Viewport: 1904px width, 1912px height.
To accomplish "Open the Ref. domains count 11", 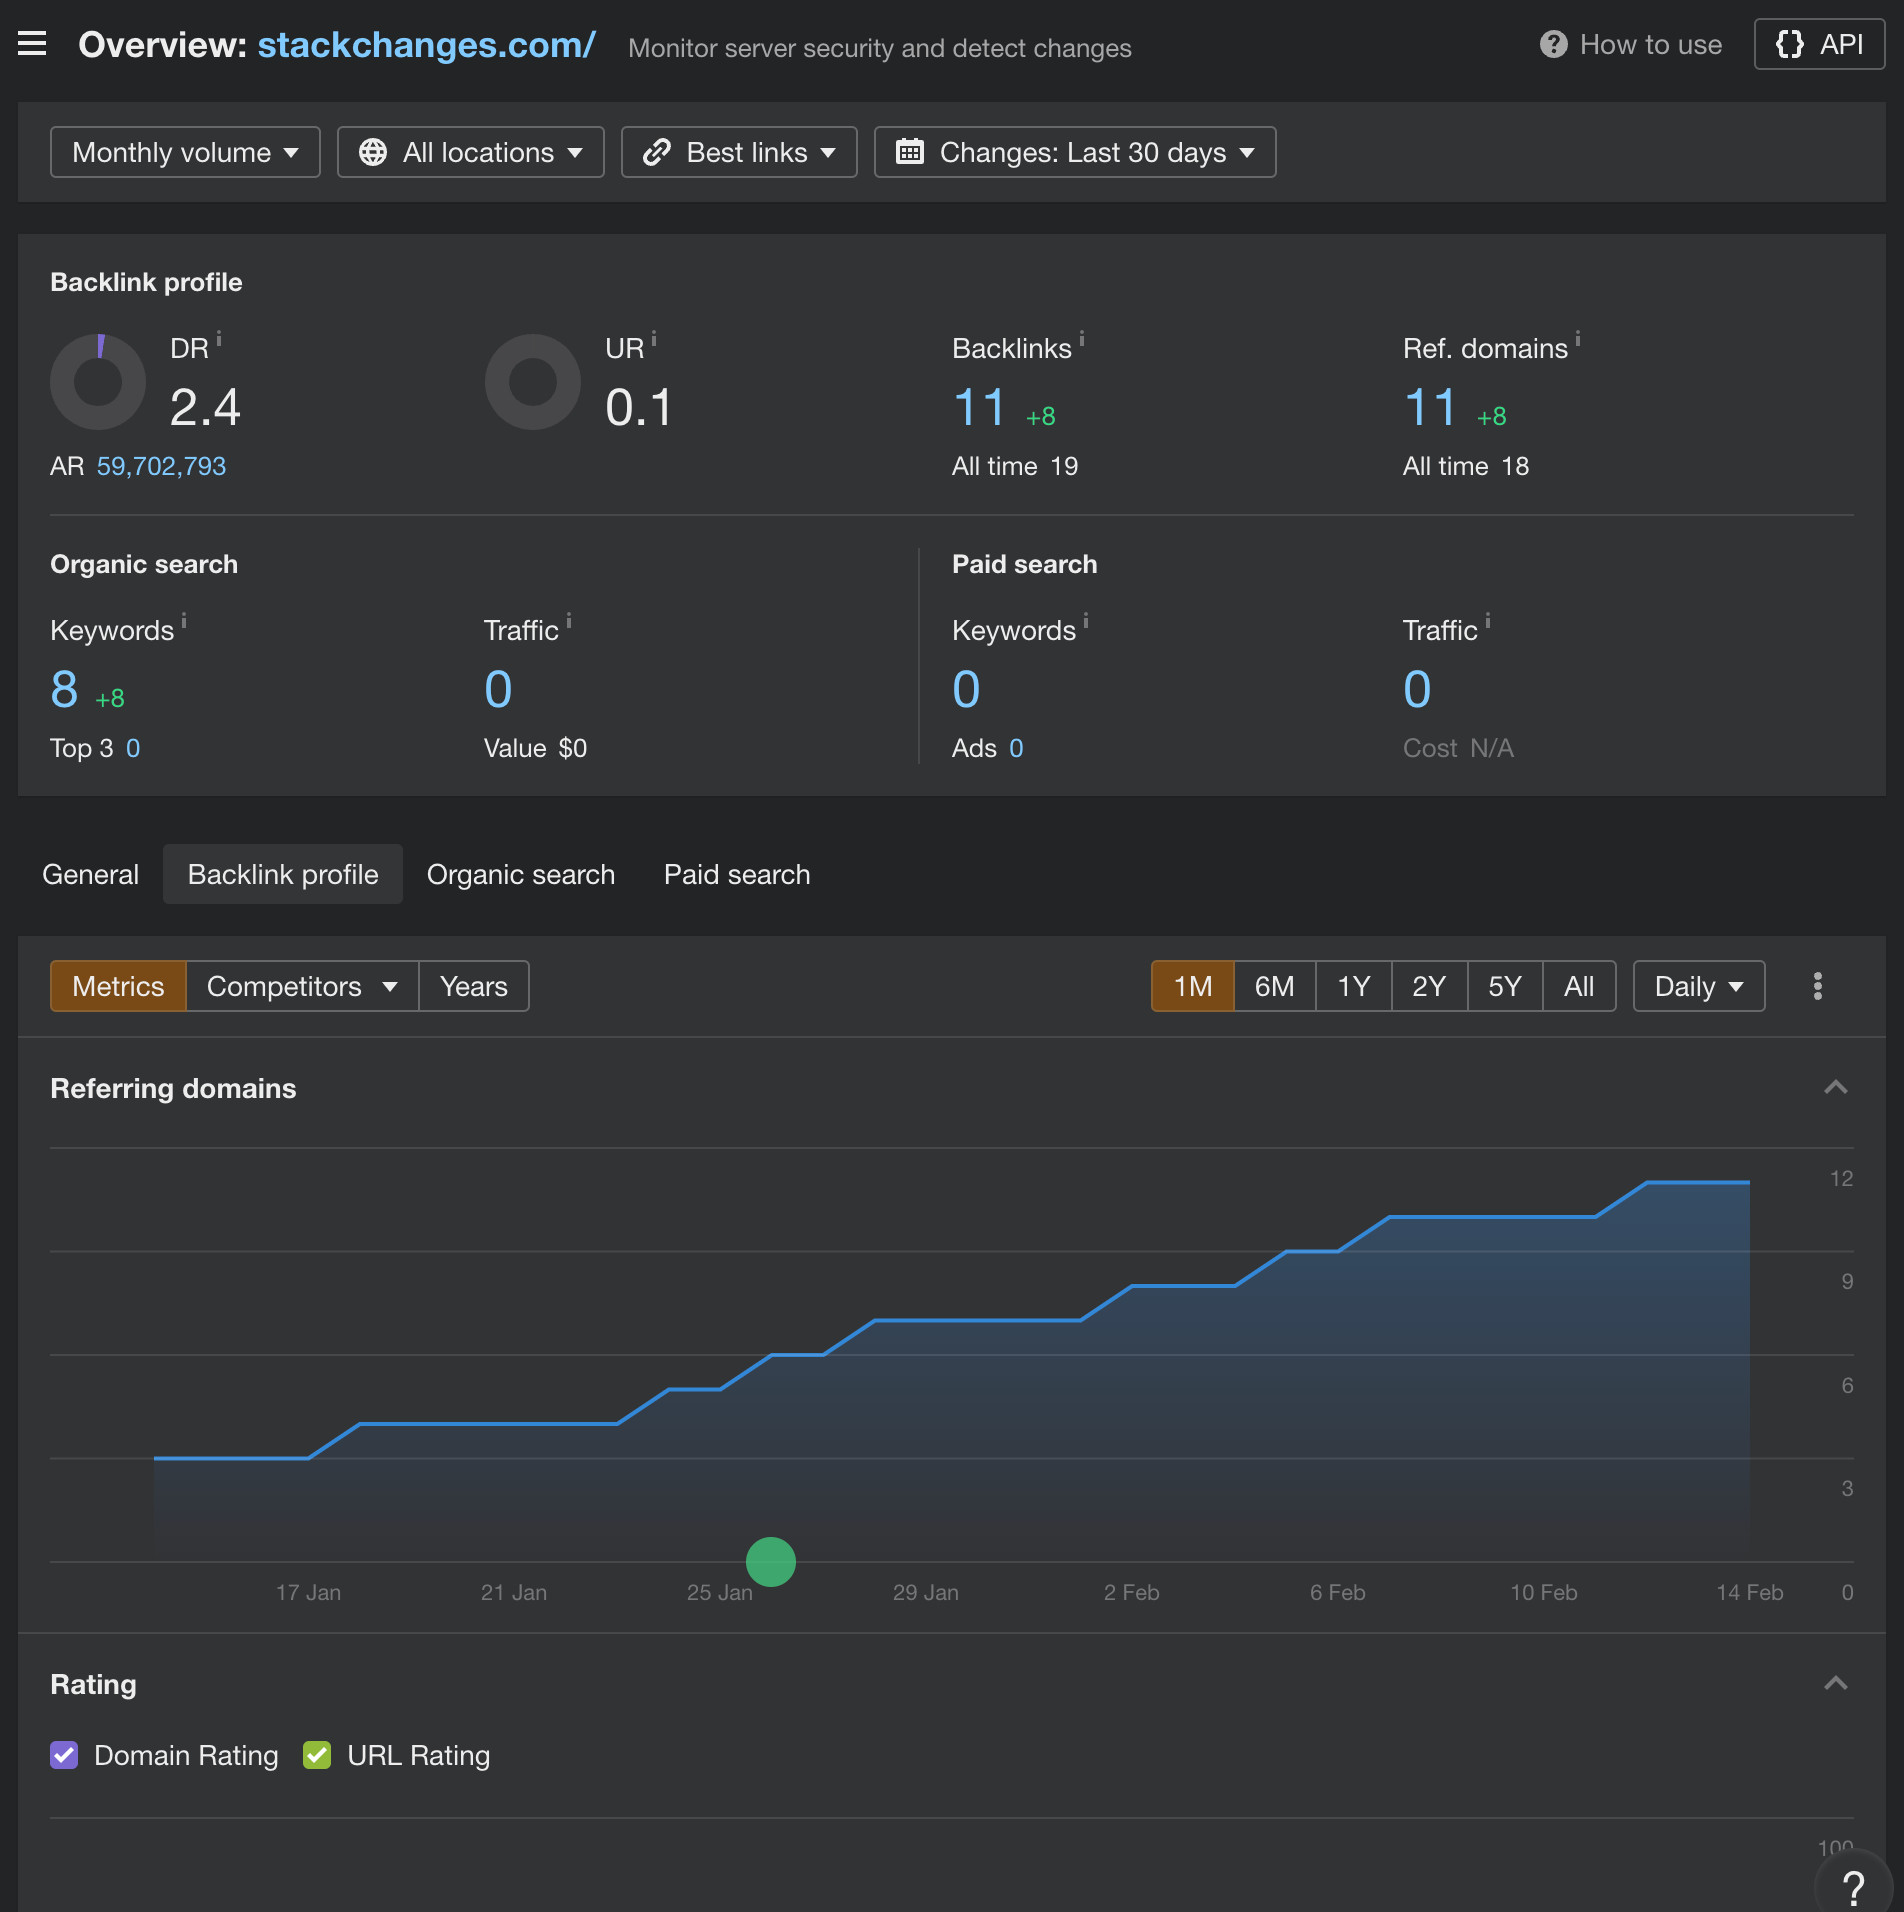I will click(1430, 408).
